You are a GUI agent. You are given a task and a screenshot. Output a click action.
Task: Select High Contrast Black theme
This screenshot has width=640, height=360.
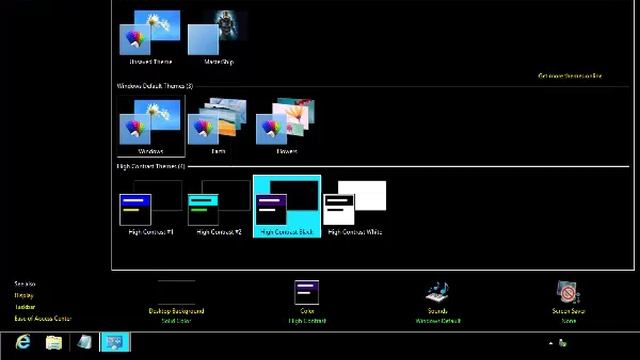pyautogui.click(x=287, y=206)
